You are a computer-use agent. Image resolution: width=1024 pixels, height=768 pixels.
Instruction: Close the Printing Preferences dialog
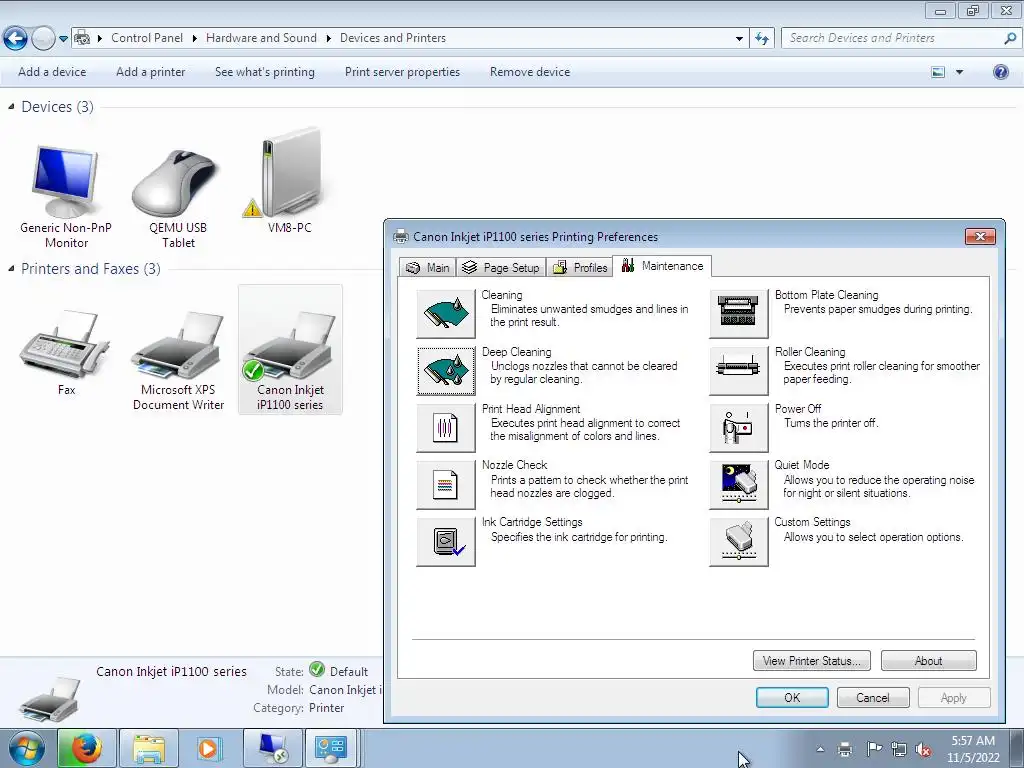click(980, 236)
